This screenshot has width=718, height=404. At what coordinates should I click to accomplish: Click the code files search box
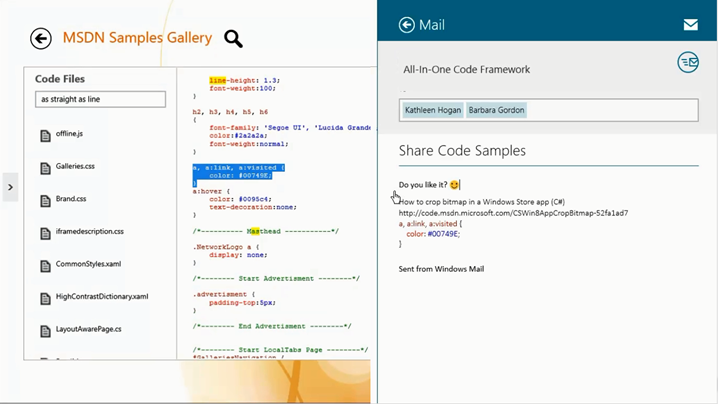(100, 99)
